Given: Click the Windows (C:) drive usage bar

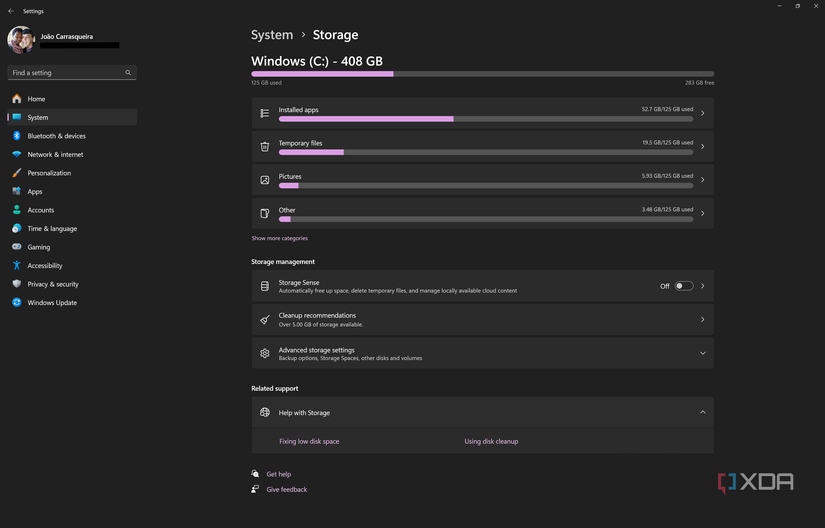Looking at the screenshot, I should pos(482,74).
